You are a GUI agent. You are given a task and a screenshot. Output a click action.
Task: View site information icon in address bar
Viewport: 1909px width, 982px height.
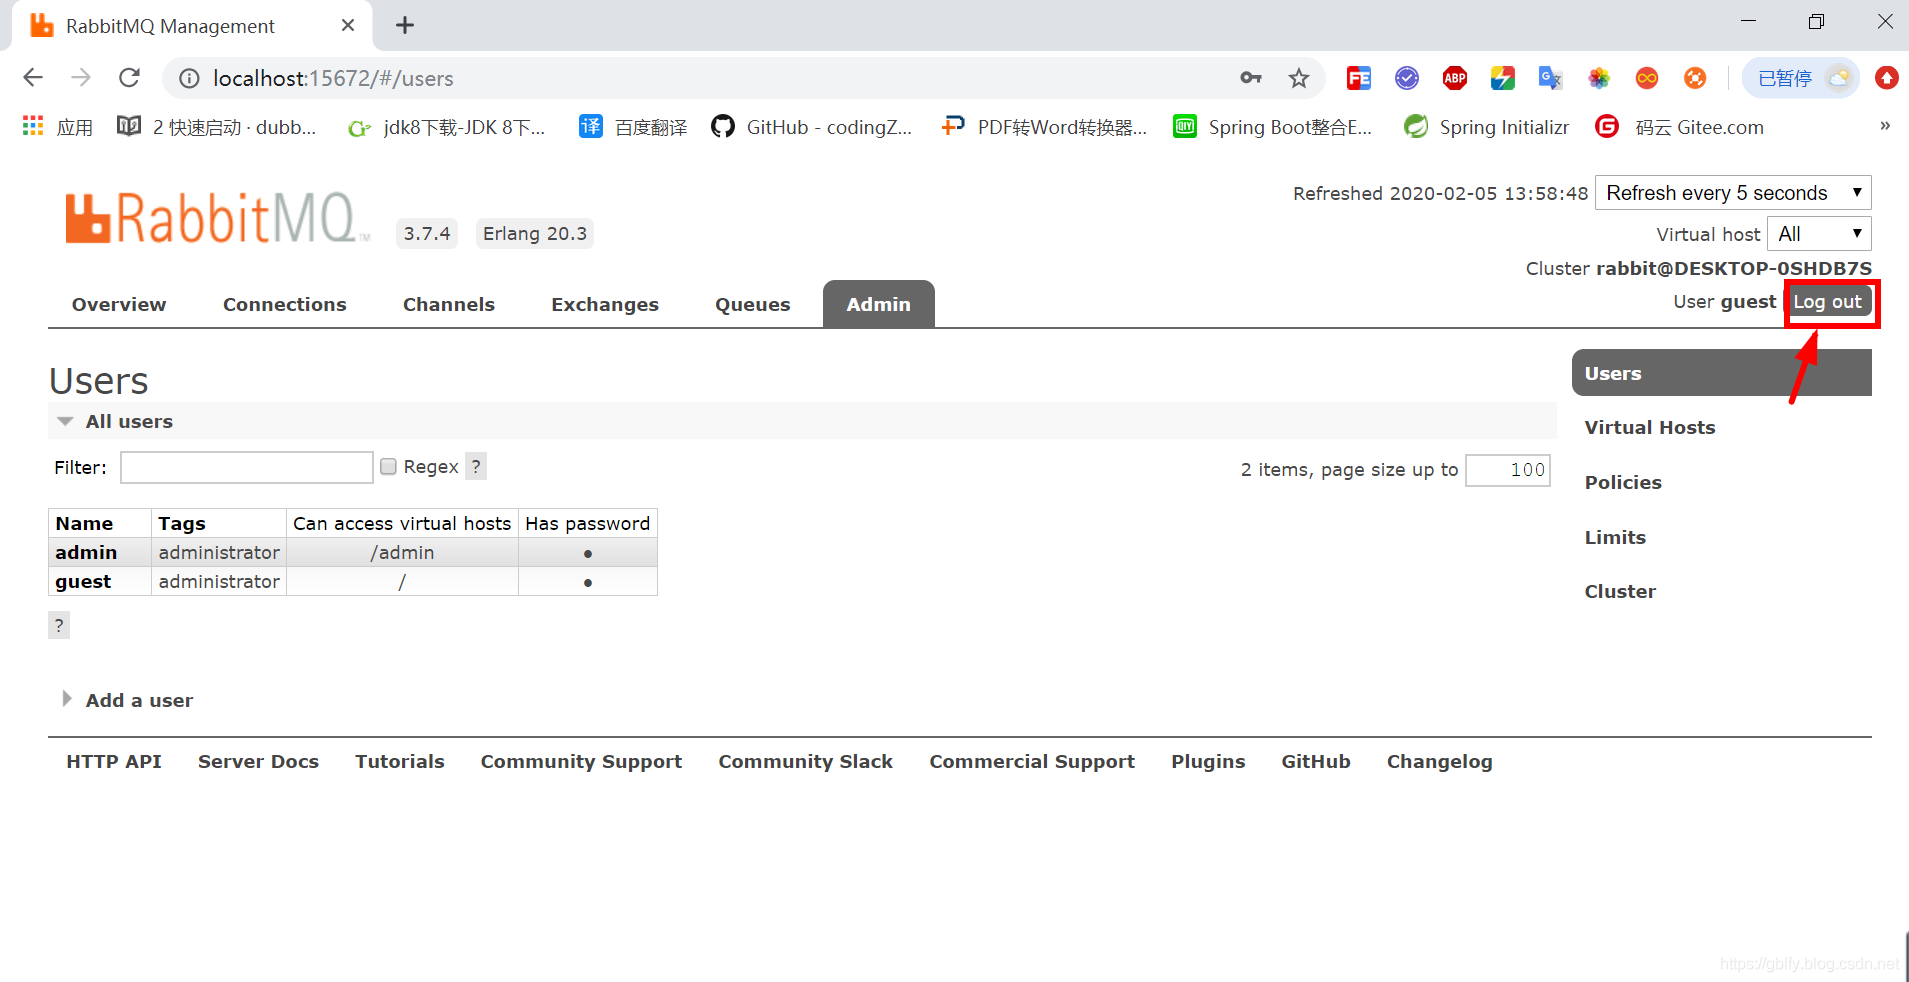point(189,78)
